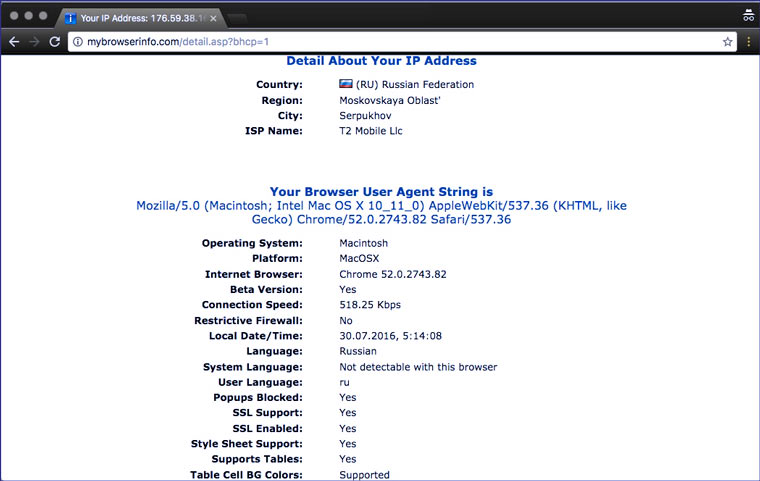Click the mybrowserinfo.com address field
760x481 pixels.
click(x=402, y=42)
